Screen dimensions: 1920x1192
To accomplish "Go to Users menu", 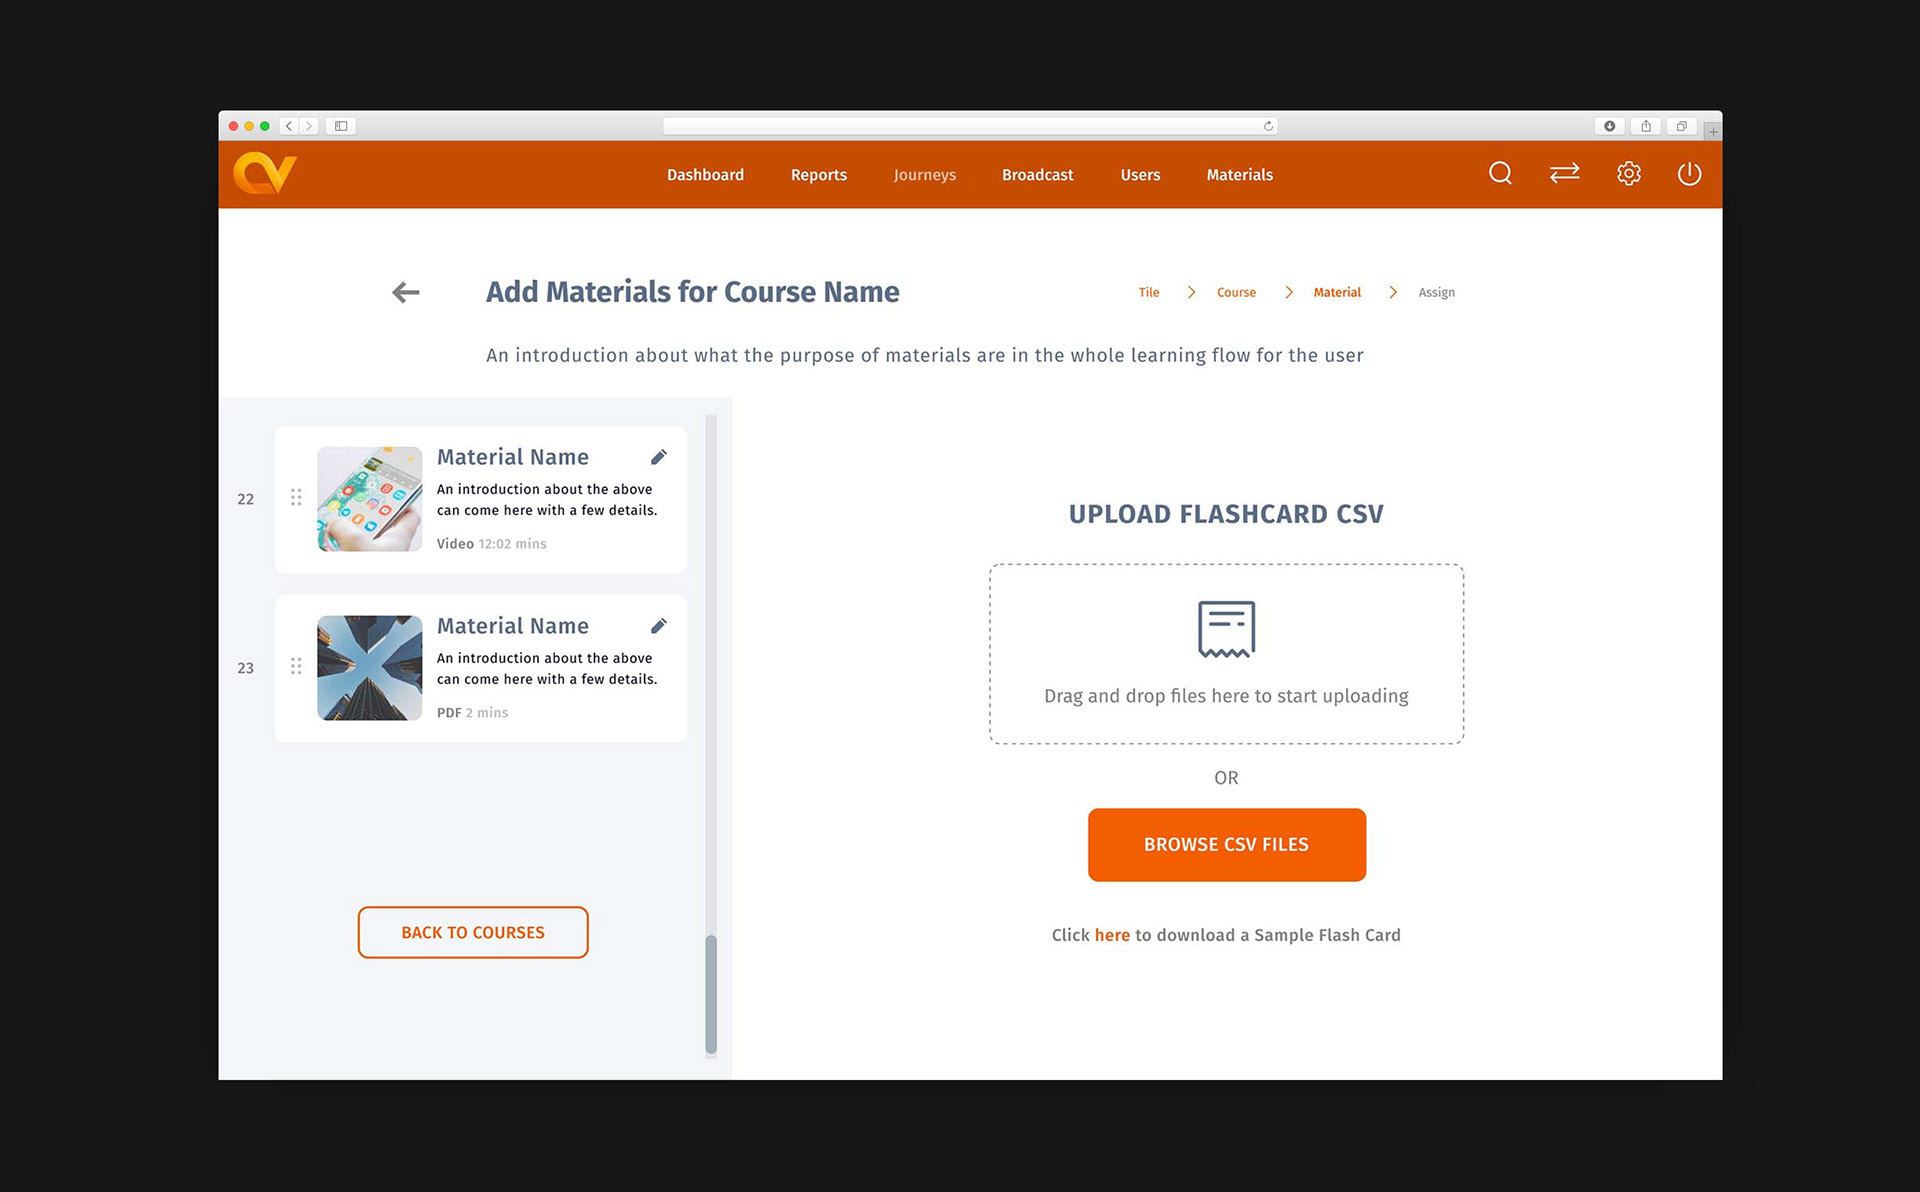I will [x=1140, y=175].
